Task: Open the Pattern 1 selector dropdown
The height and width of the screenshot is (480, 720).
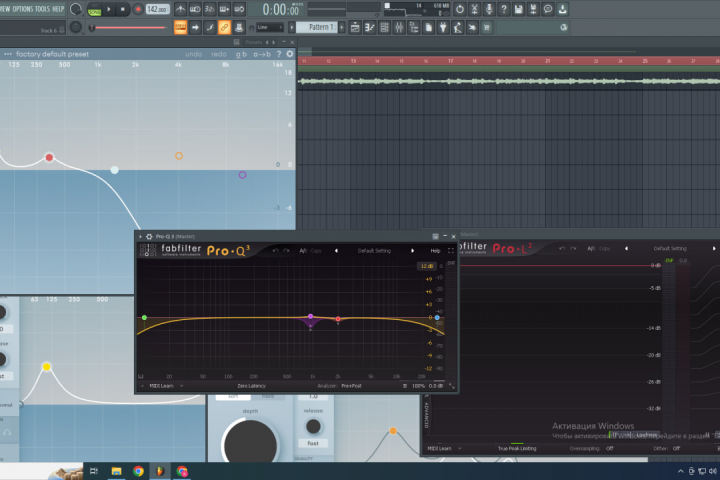Action: tap(319, 27)
